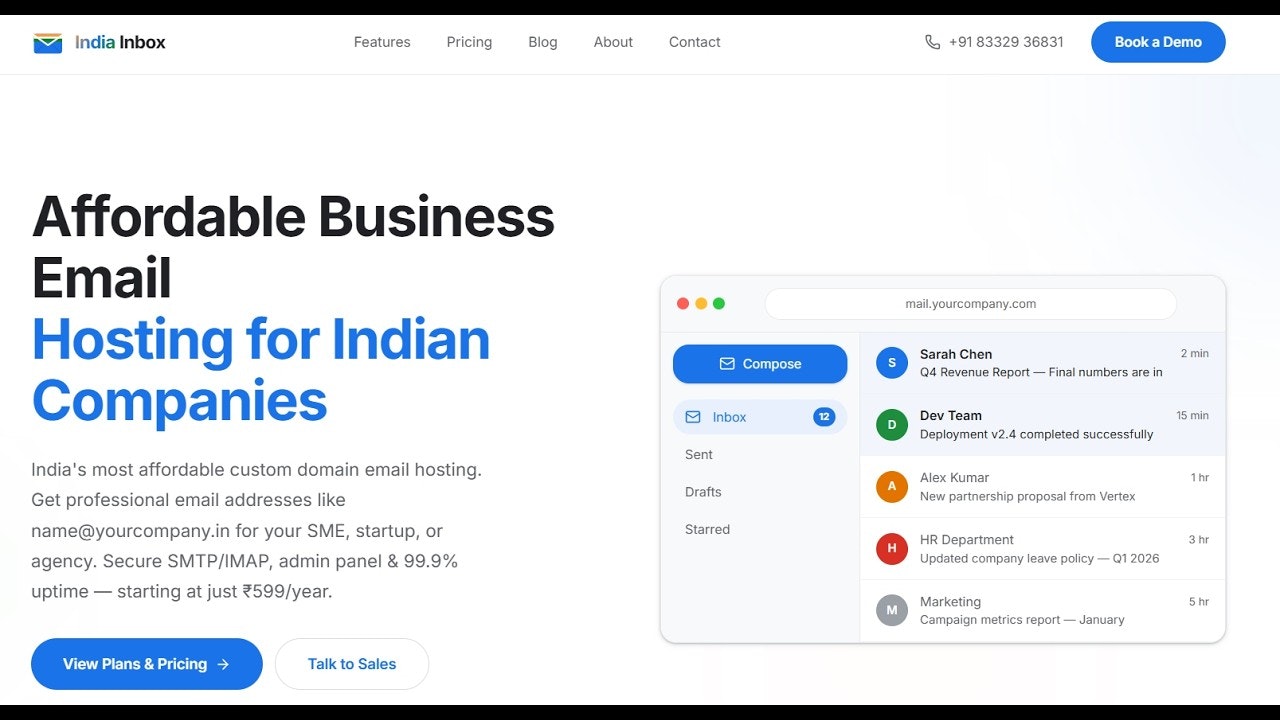Click the envelope icon on Compose button
1280x720 pixels.
click(727, 364)
